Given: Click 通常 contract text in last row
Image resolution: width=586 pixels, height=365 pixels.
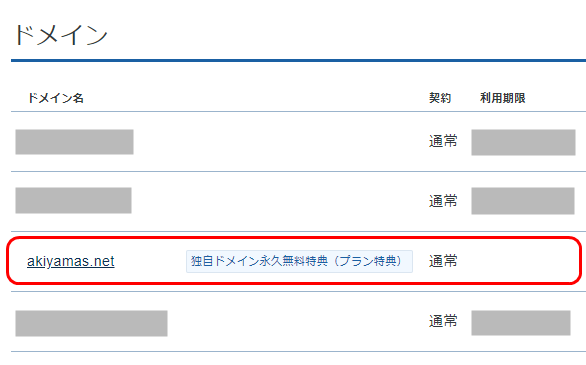Looking at the screenshot, I should pyautogui.click(x=443, y=321).
